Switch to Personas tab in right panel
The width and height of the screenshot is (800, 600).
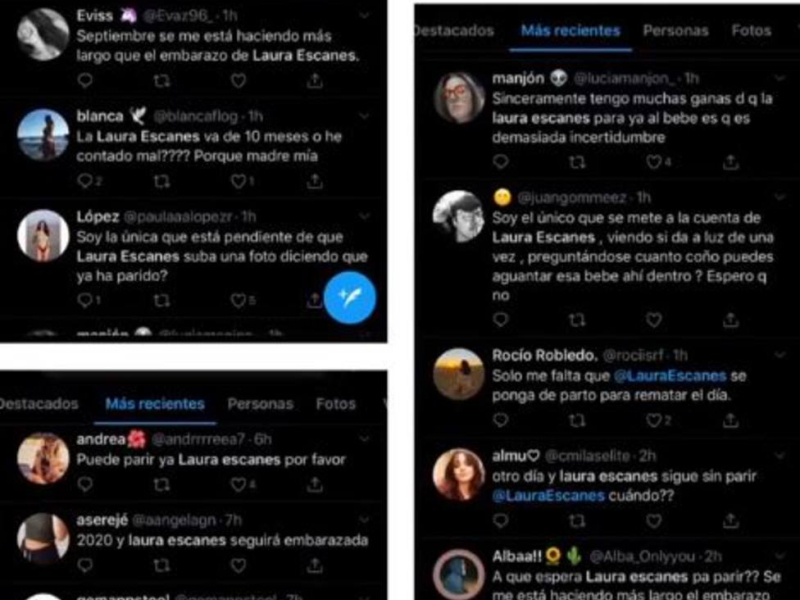tap(676, 31)
